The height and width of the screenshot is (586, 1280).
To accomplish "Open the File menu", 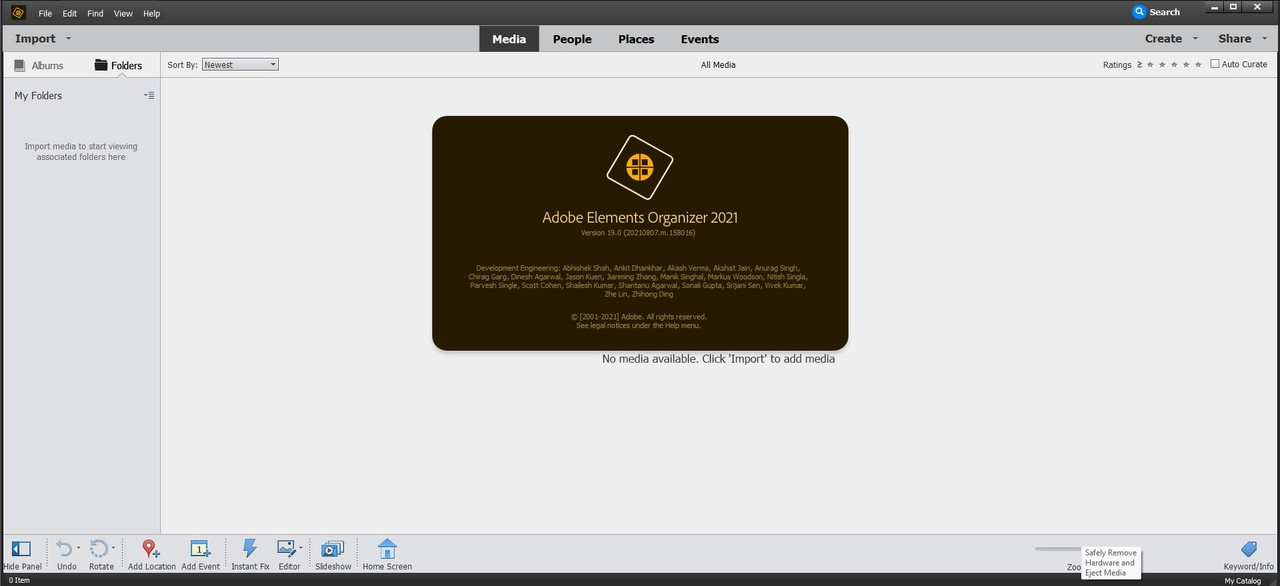I will (x=45, y=13).
